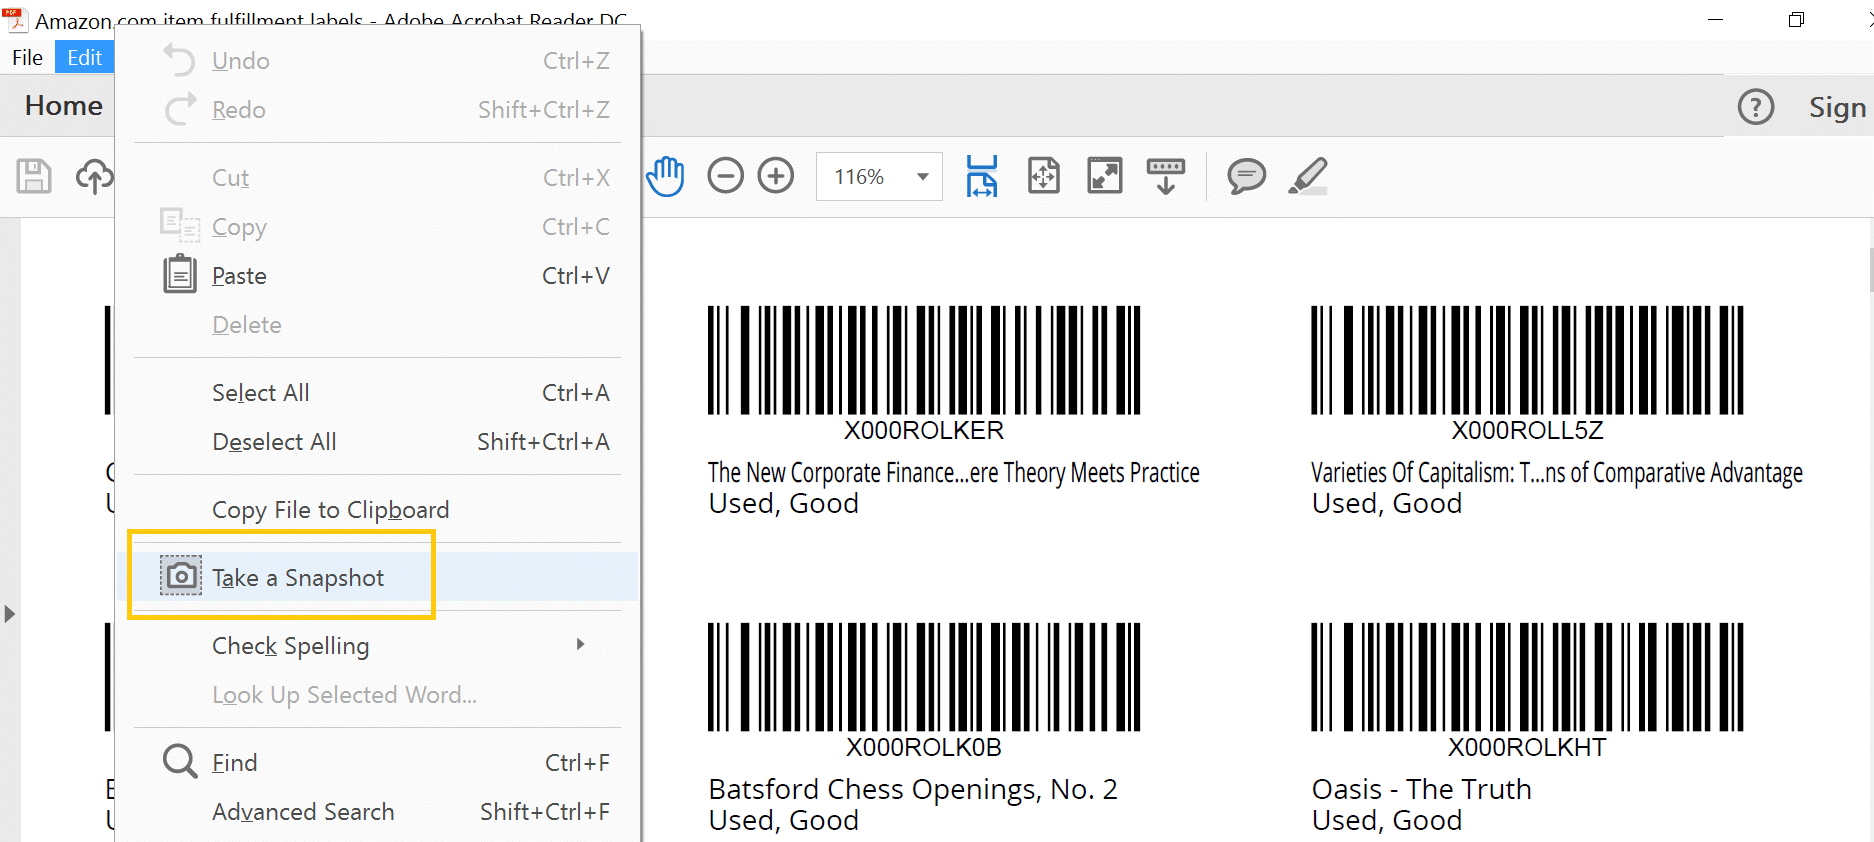Screen dimensions: 1874x842
Task: Click the clipboard icon beside Paste
Action: [180, 274]
